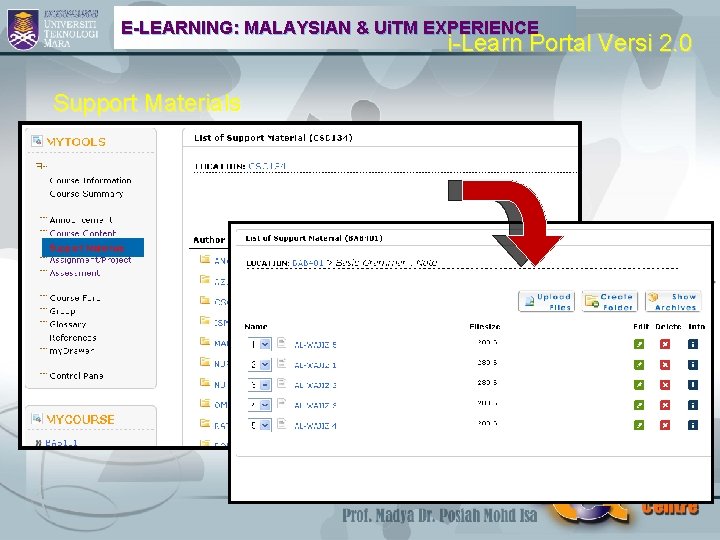The image size is (720, 540).
Task: Click the Name column header
Action: pos(256,326)
